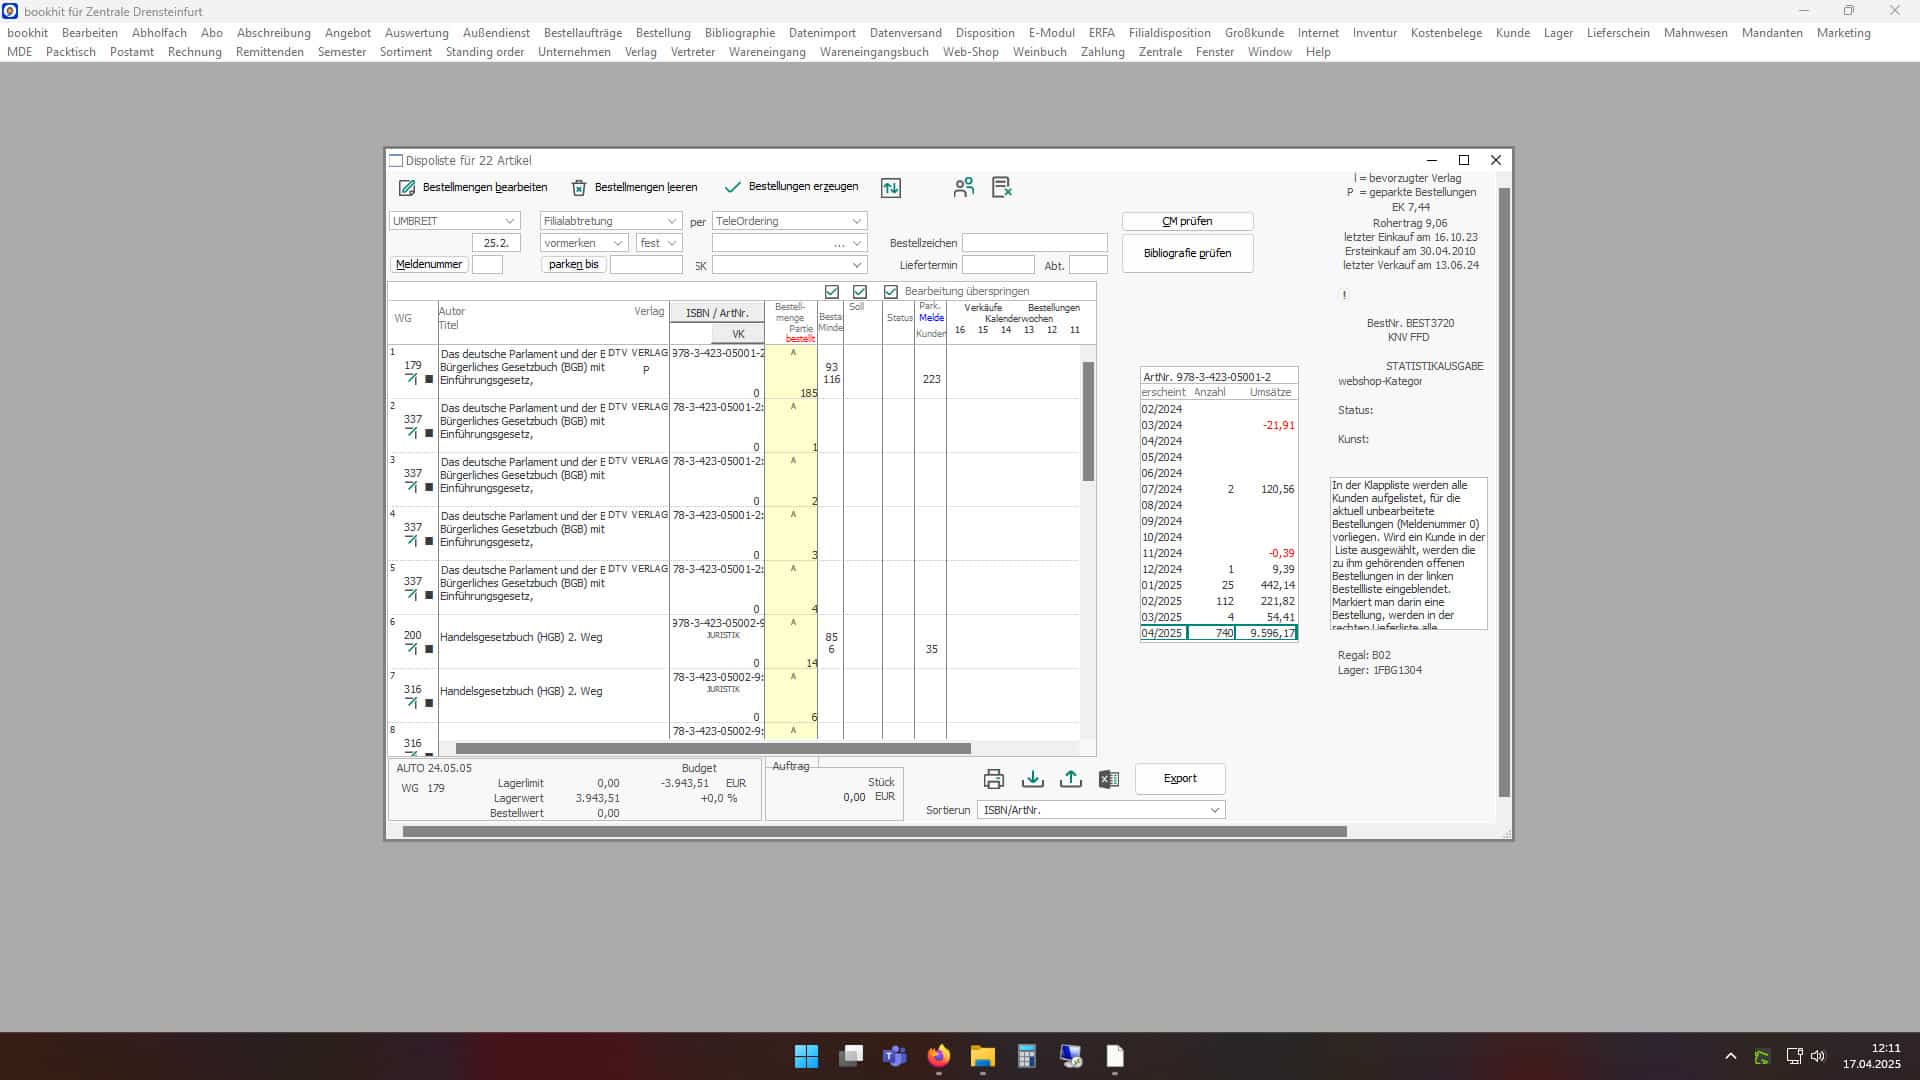Click the Meldenummer button
The image size is (1920, 1080).
pos(429,265)
